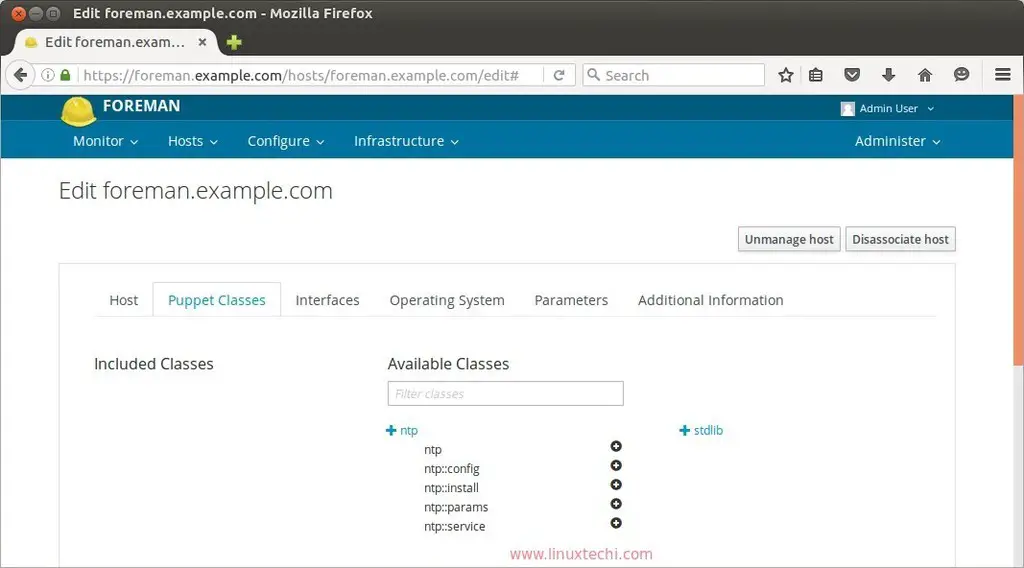This screenshot has height=568, width=1024.
Task: Open a new tab with plus icon
Action: click(x=234, y=42)
